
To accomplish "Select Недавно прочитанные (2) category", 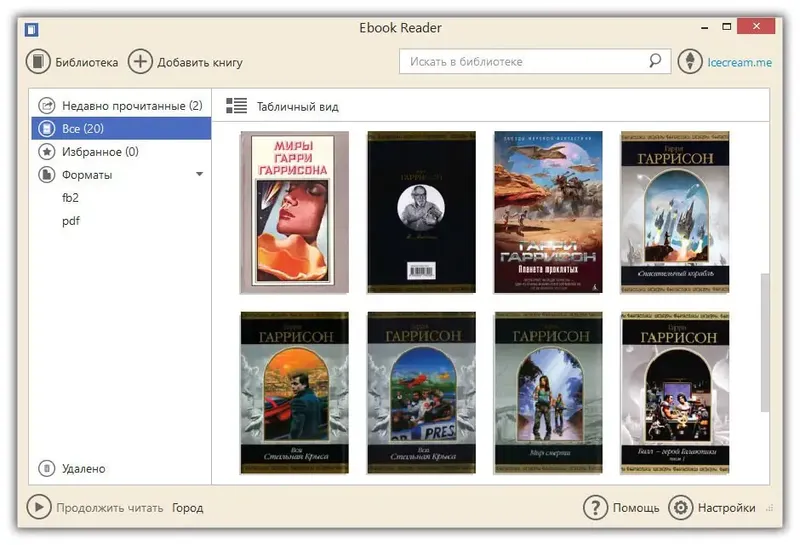I will pos(121,106).
